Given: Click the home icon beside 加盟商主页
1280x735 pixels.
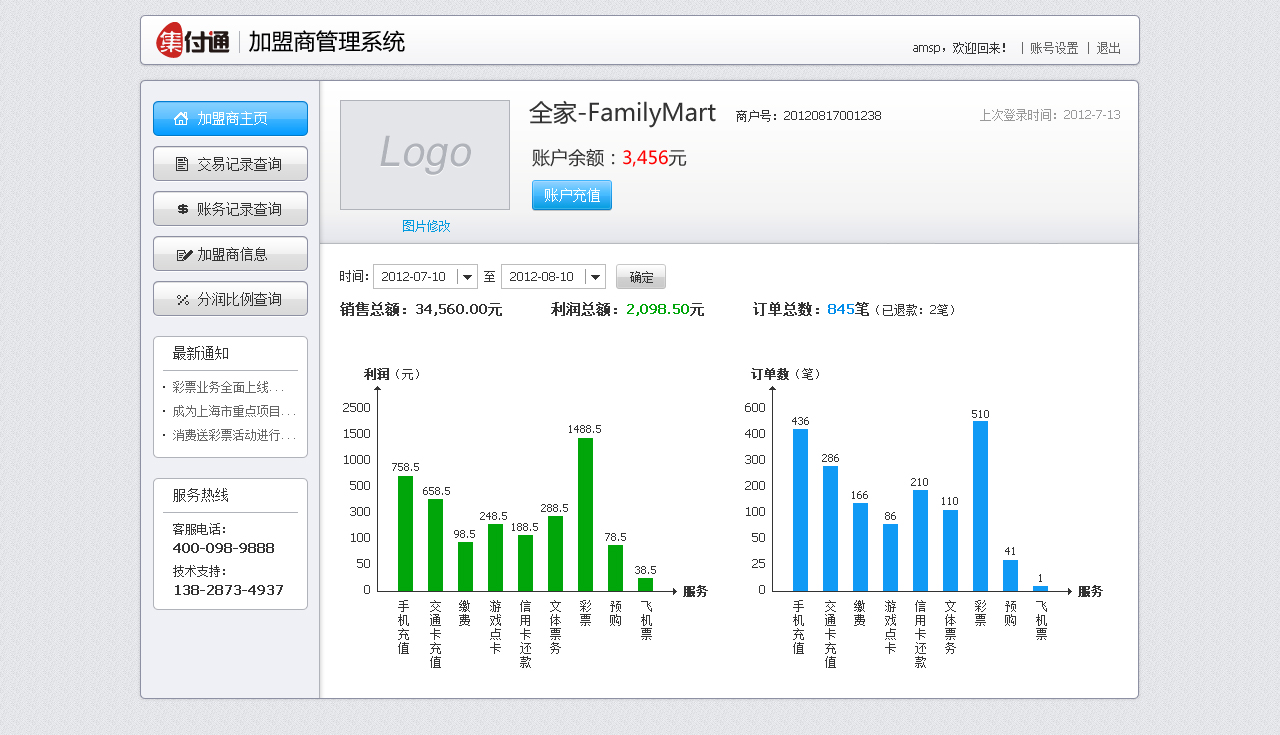Looking at the screenshot, I should coord(181,118).
